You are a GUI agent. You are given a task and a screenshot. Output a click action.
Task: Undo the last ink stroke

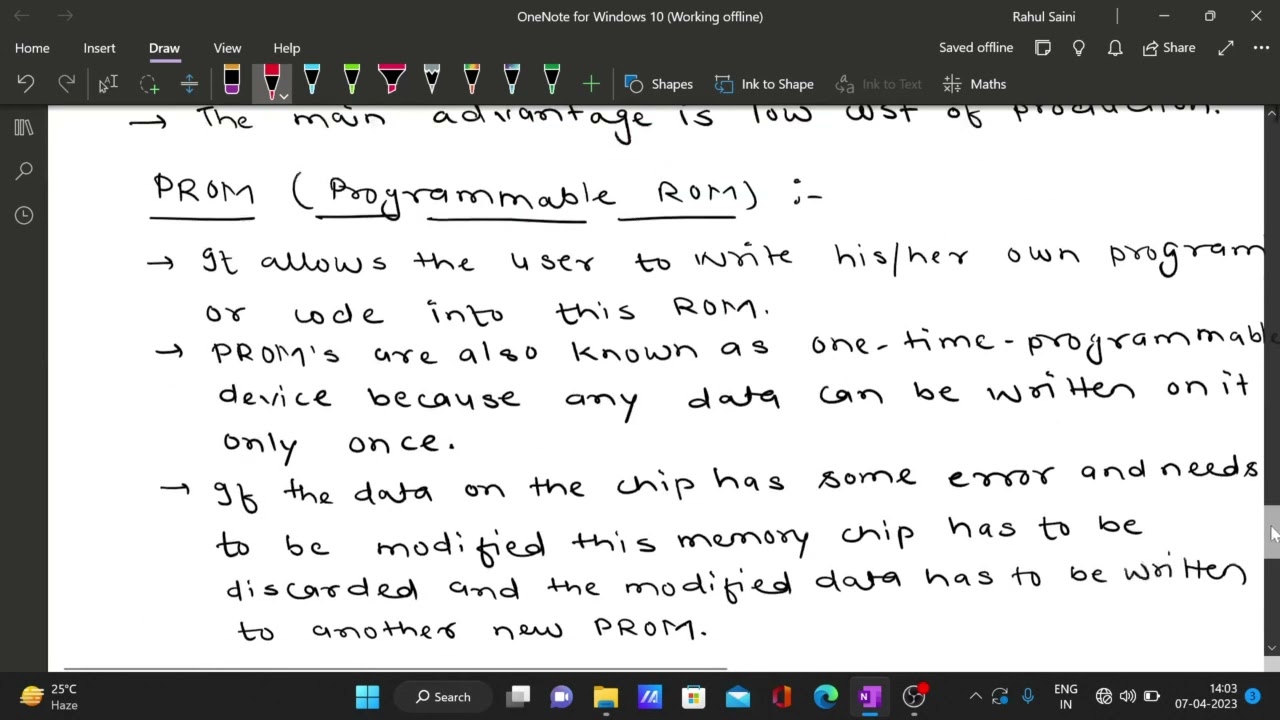click(x=26, y=84)
